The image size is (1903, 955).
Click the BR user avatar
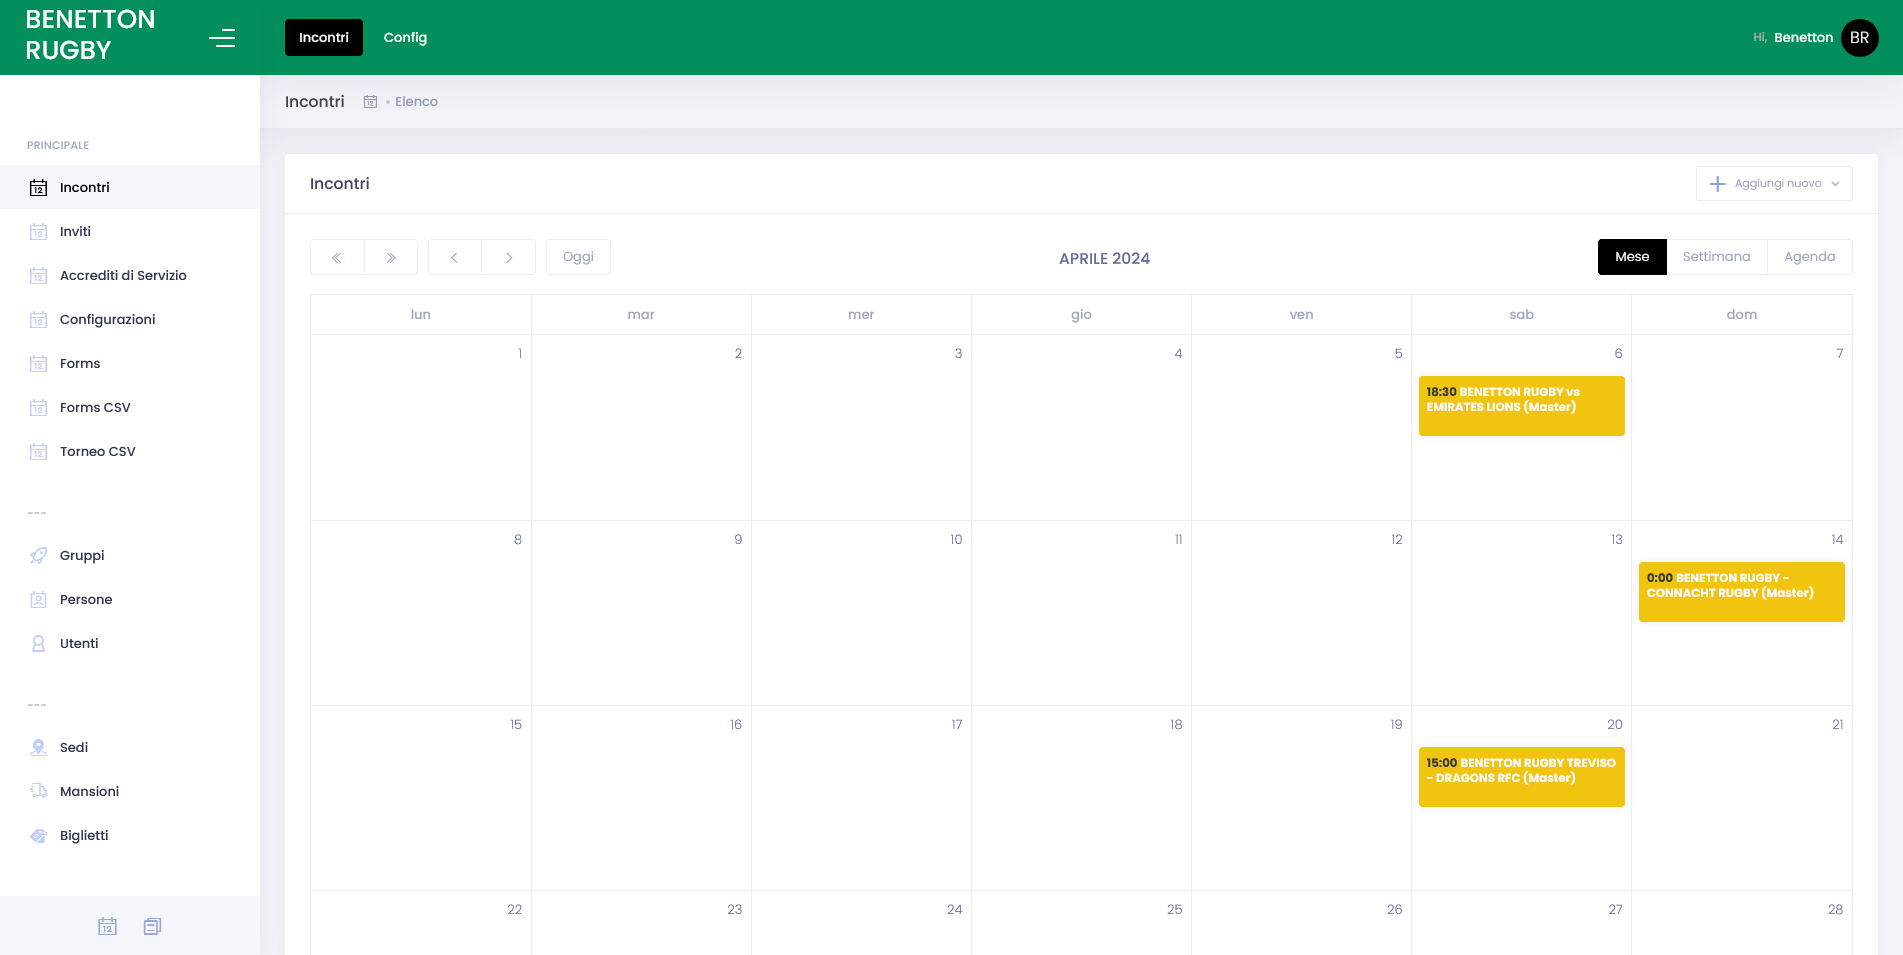coord(1859,38)
